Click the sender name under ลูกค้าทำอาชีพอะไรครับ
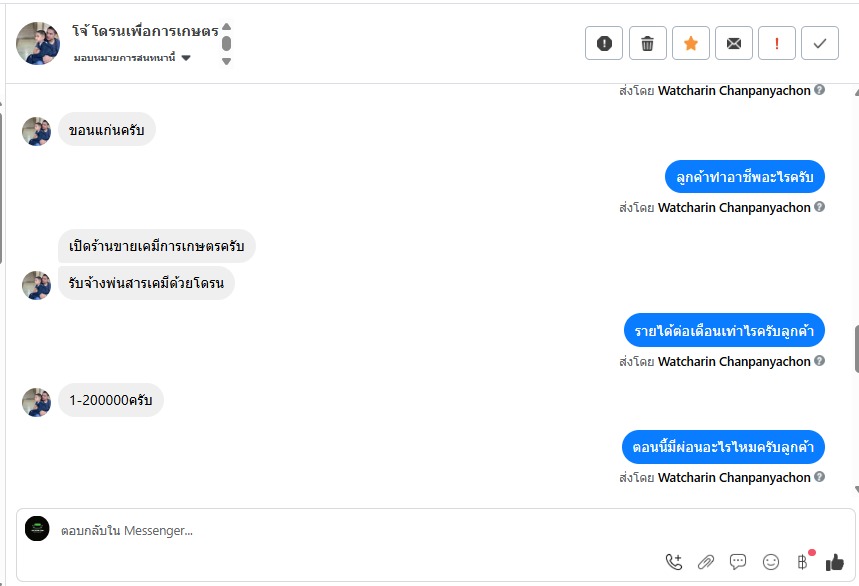 (734, 208)
